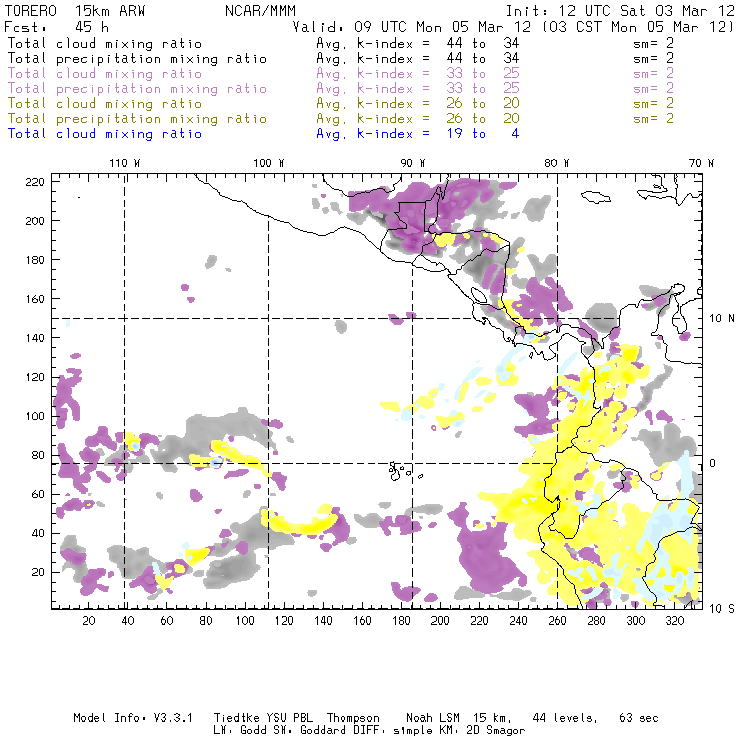Click the 'Tiedtke YSU PBL' footer text
This screenshot has height=740, width=740.
coord(263,718)
